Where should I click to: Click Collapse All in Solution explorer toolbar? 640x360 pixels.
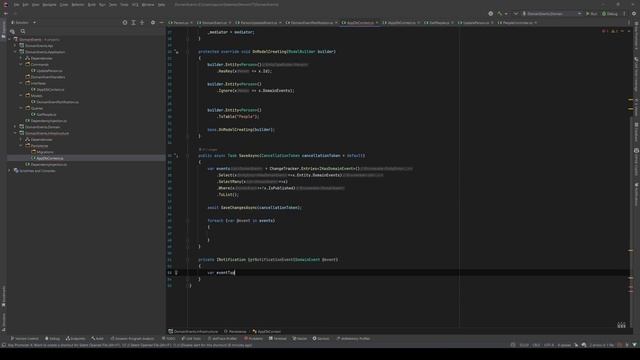click(x=142, y=22)
